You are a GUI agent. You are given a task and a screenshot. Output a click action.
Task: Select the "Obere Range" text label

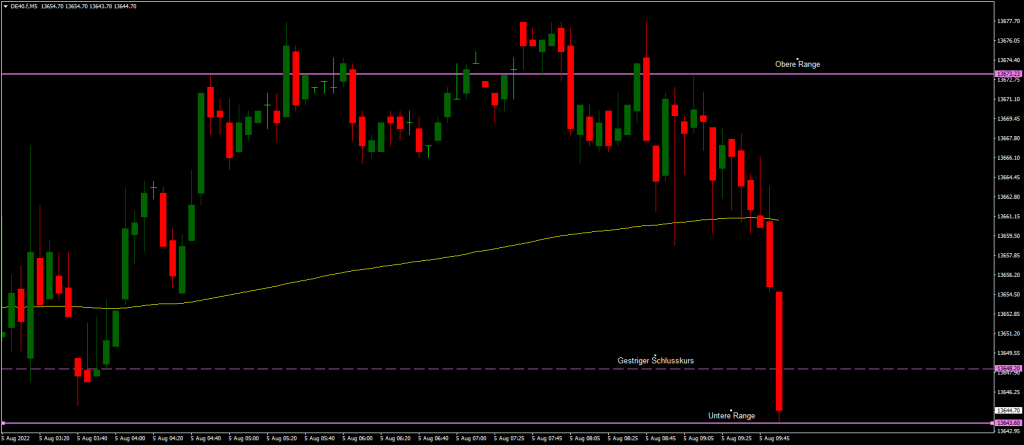click(797, 64)
